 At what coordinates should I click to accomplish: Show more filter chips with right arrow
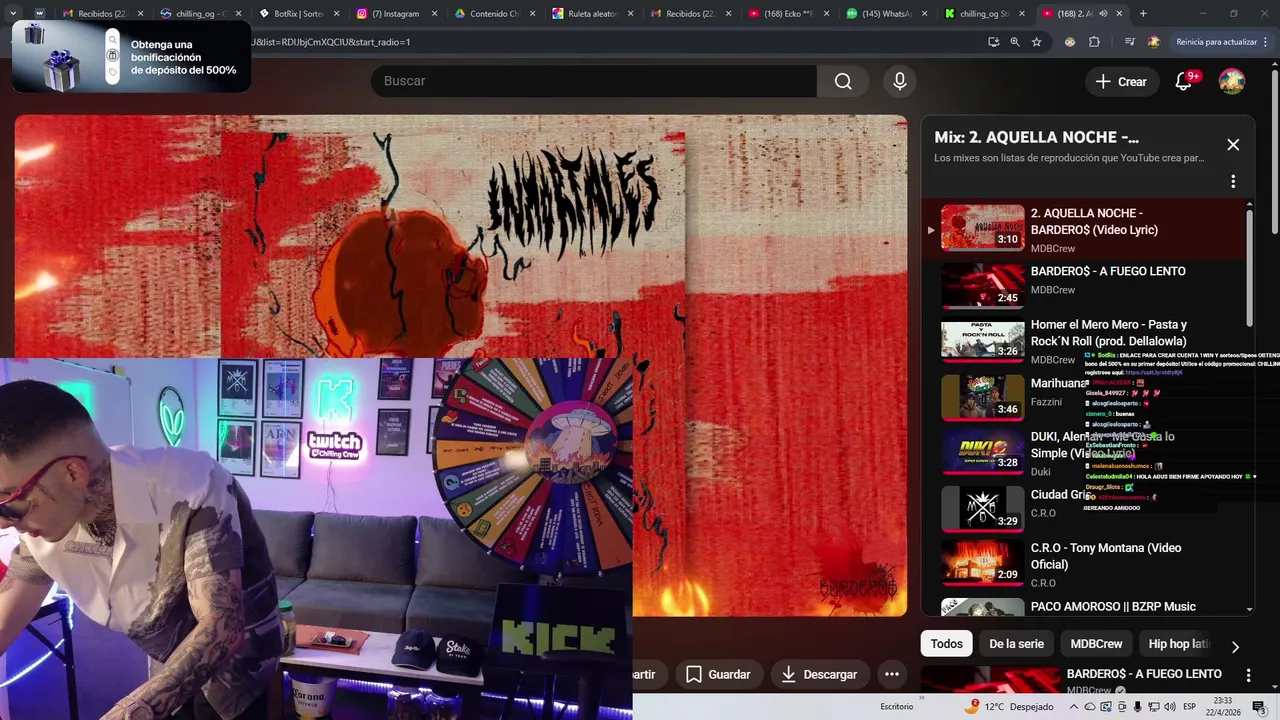coord(1235,647)
